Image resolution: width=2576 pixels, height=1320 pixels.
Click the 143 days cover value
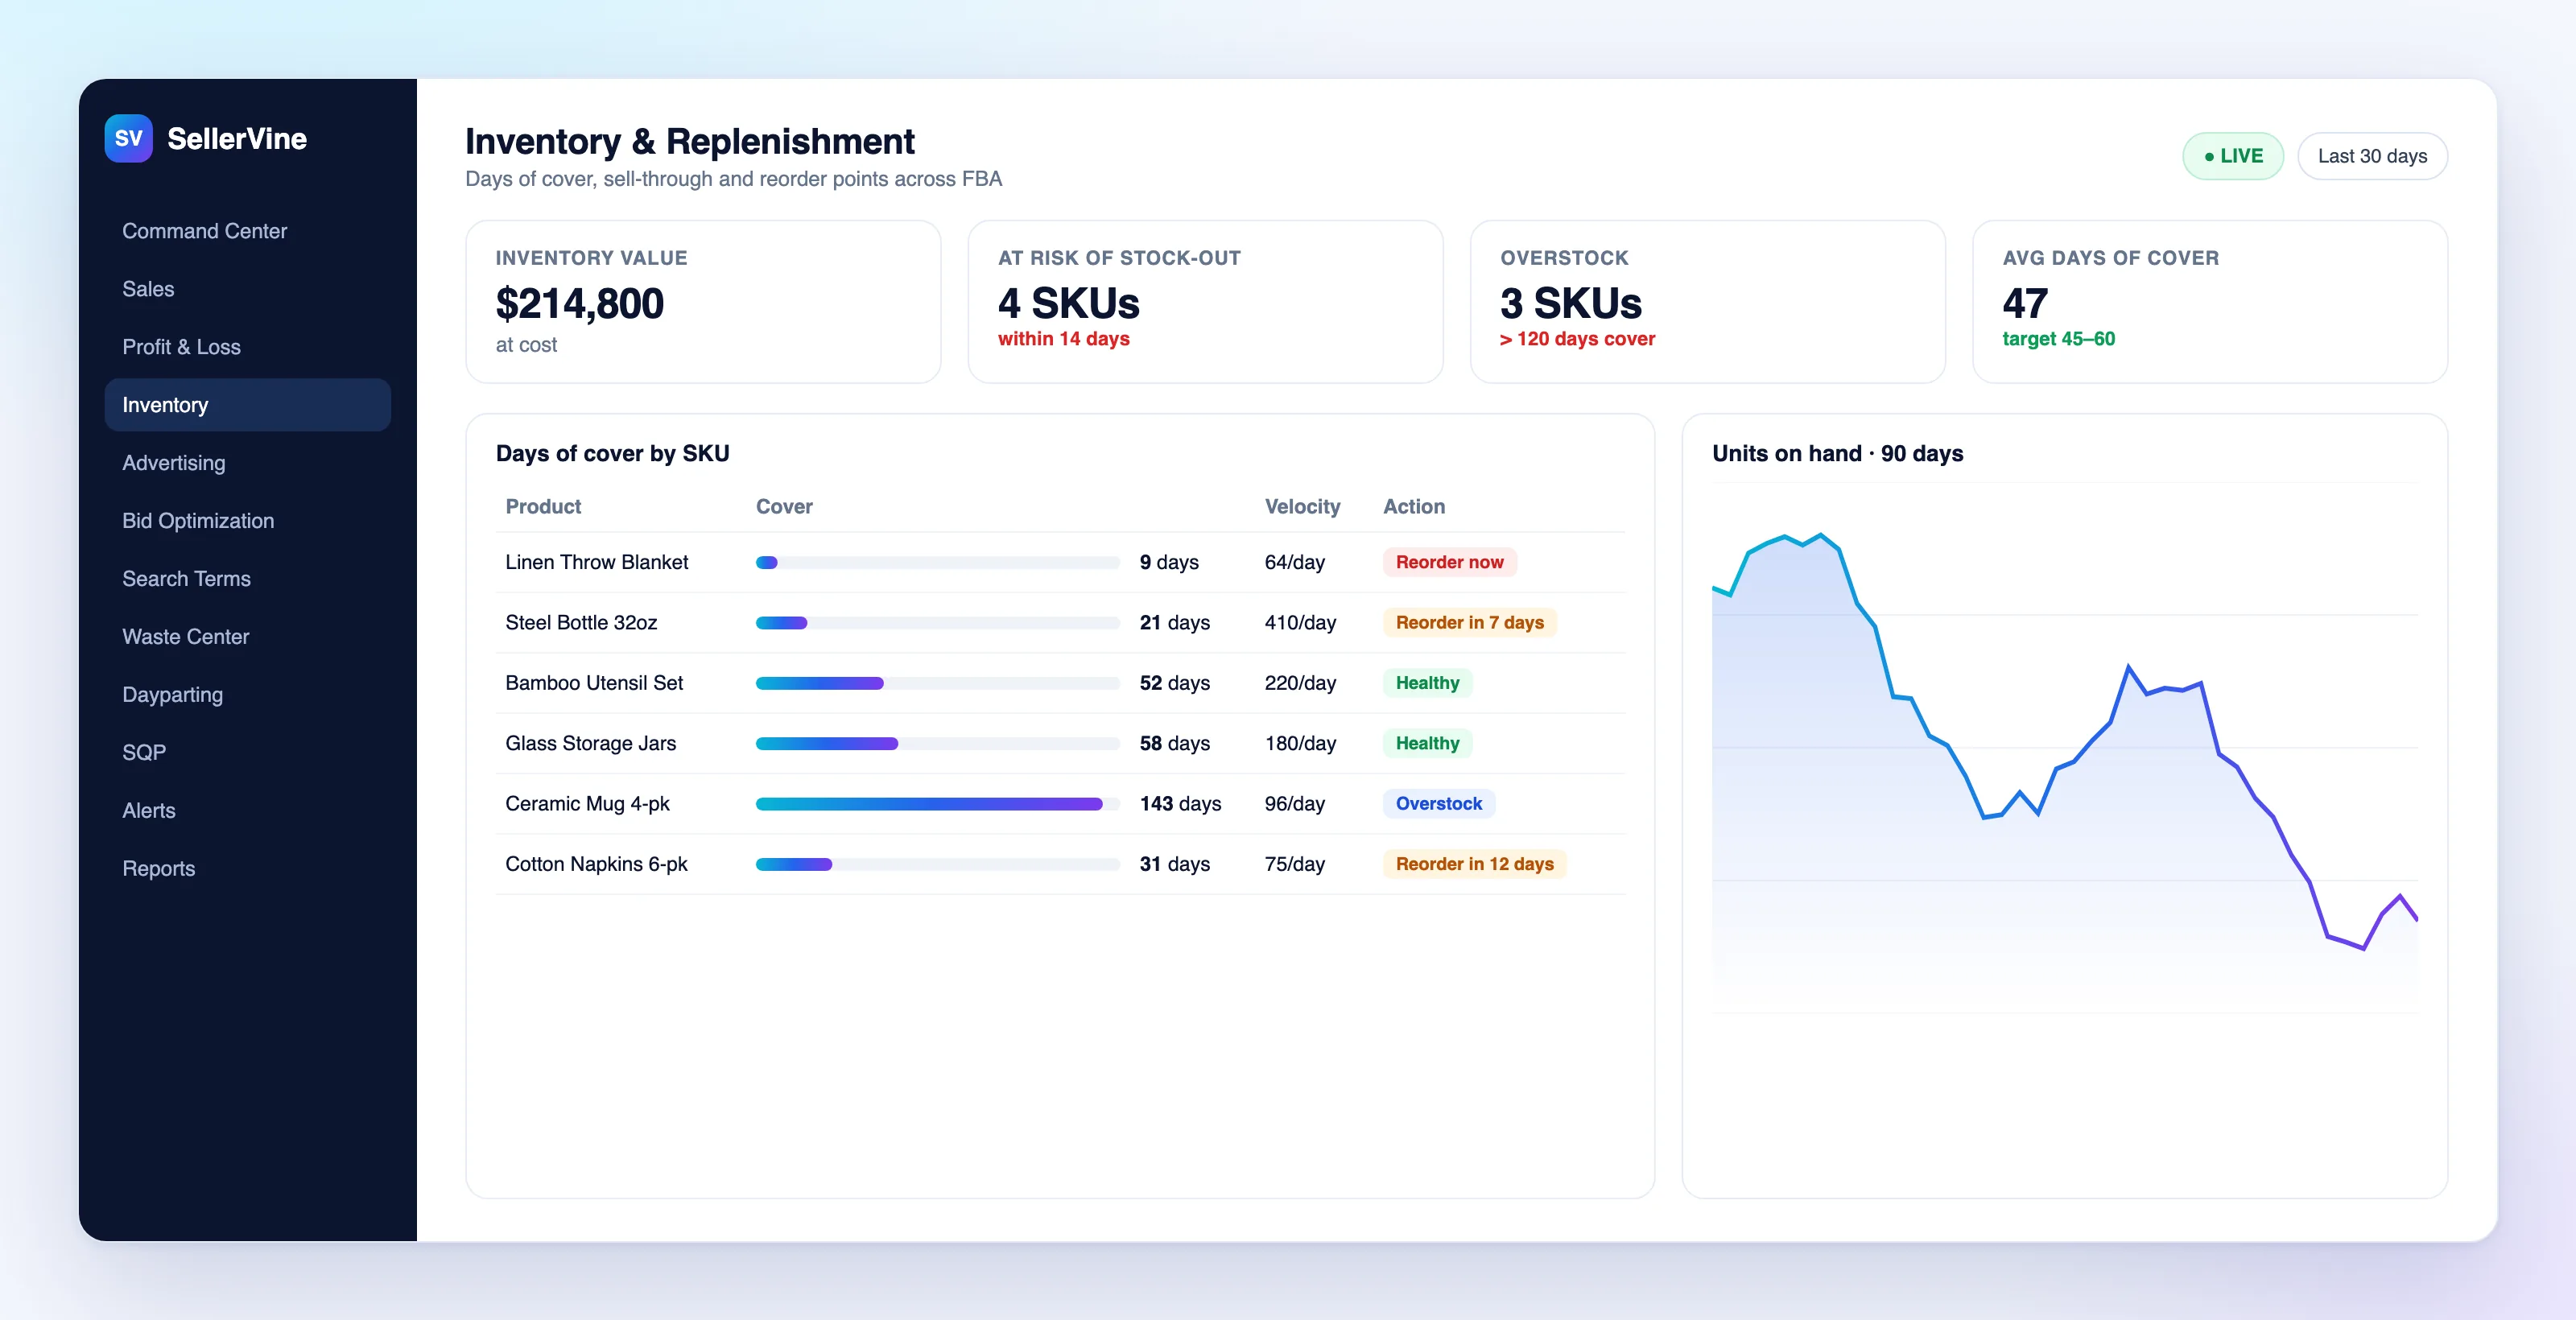click(x=1180, y=804)
